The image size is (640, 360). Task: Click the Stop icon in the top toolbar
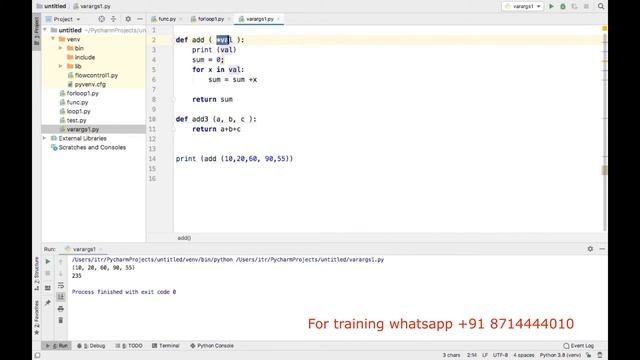[x=586, y=7]
